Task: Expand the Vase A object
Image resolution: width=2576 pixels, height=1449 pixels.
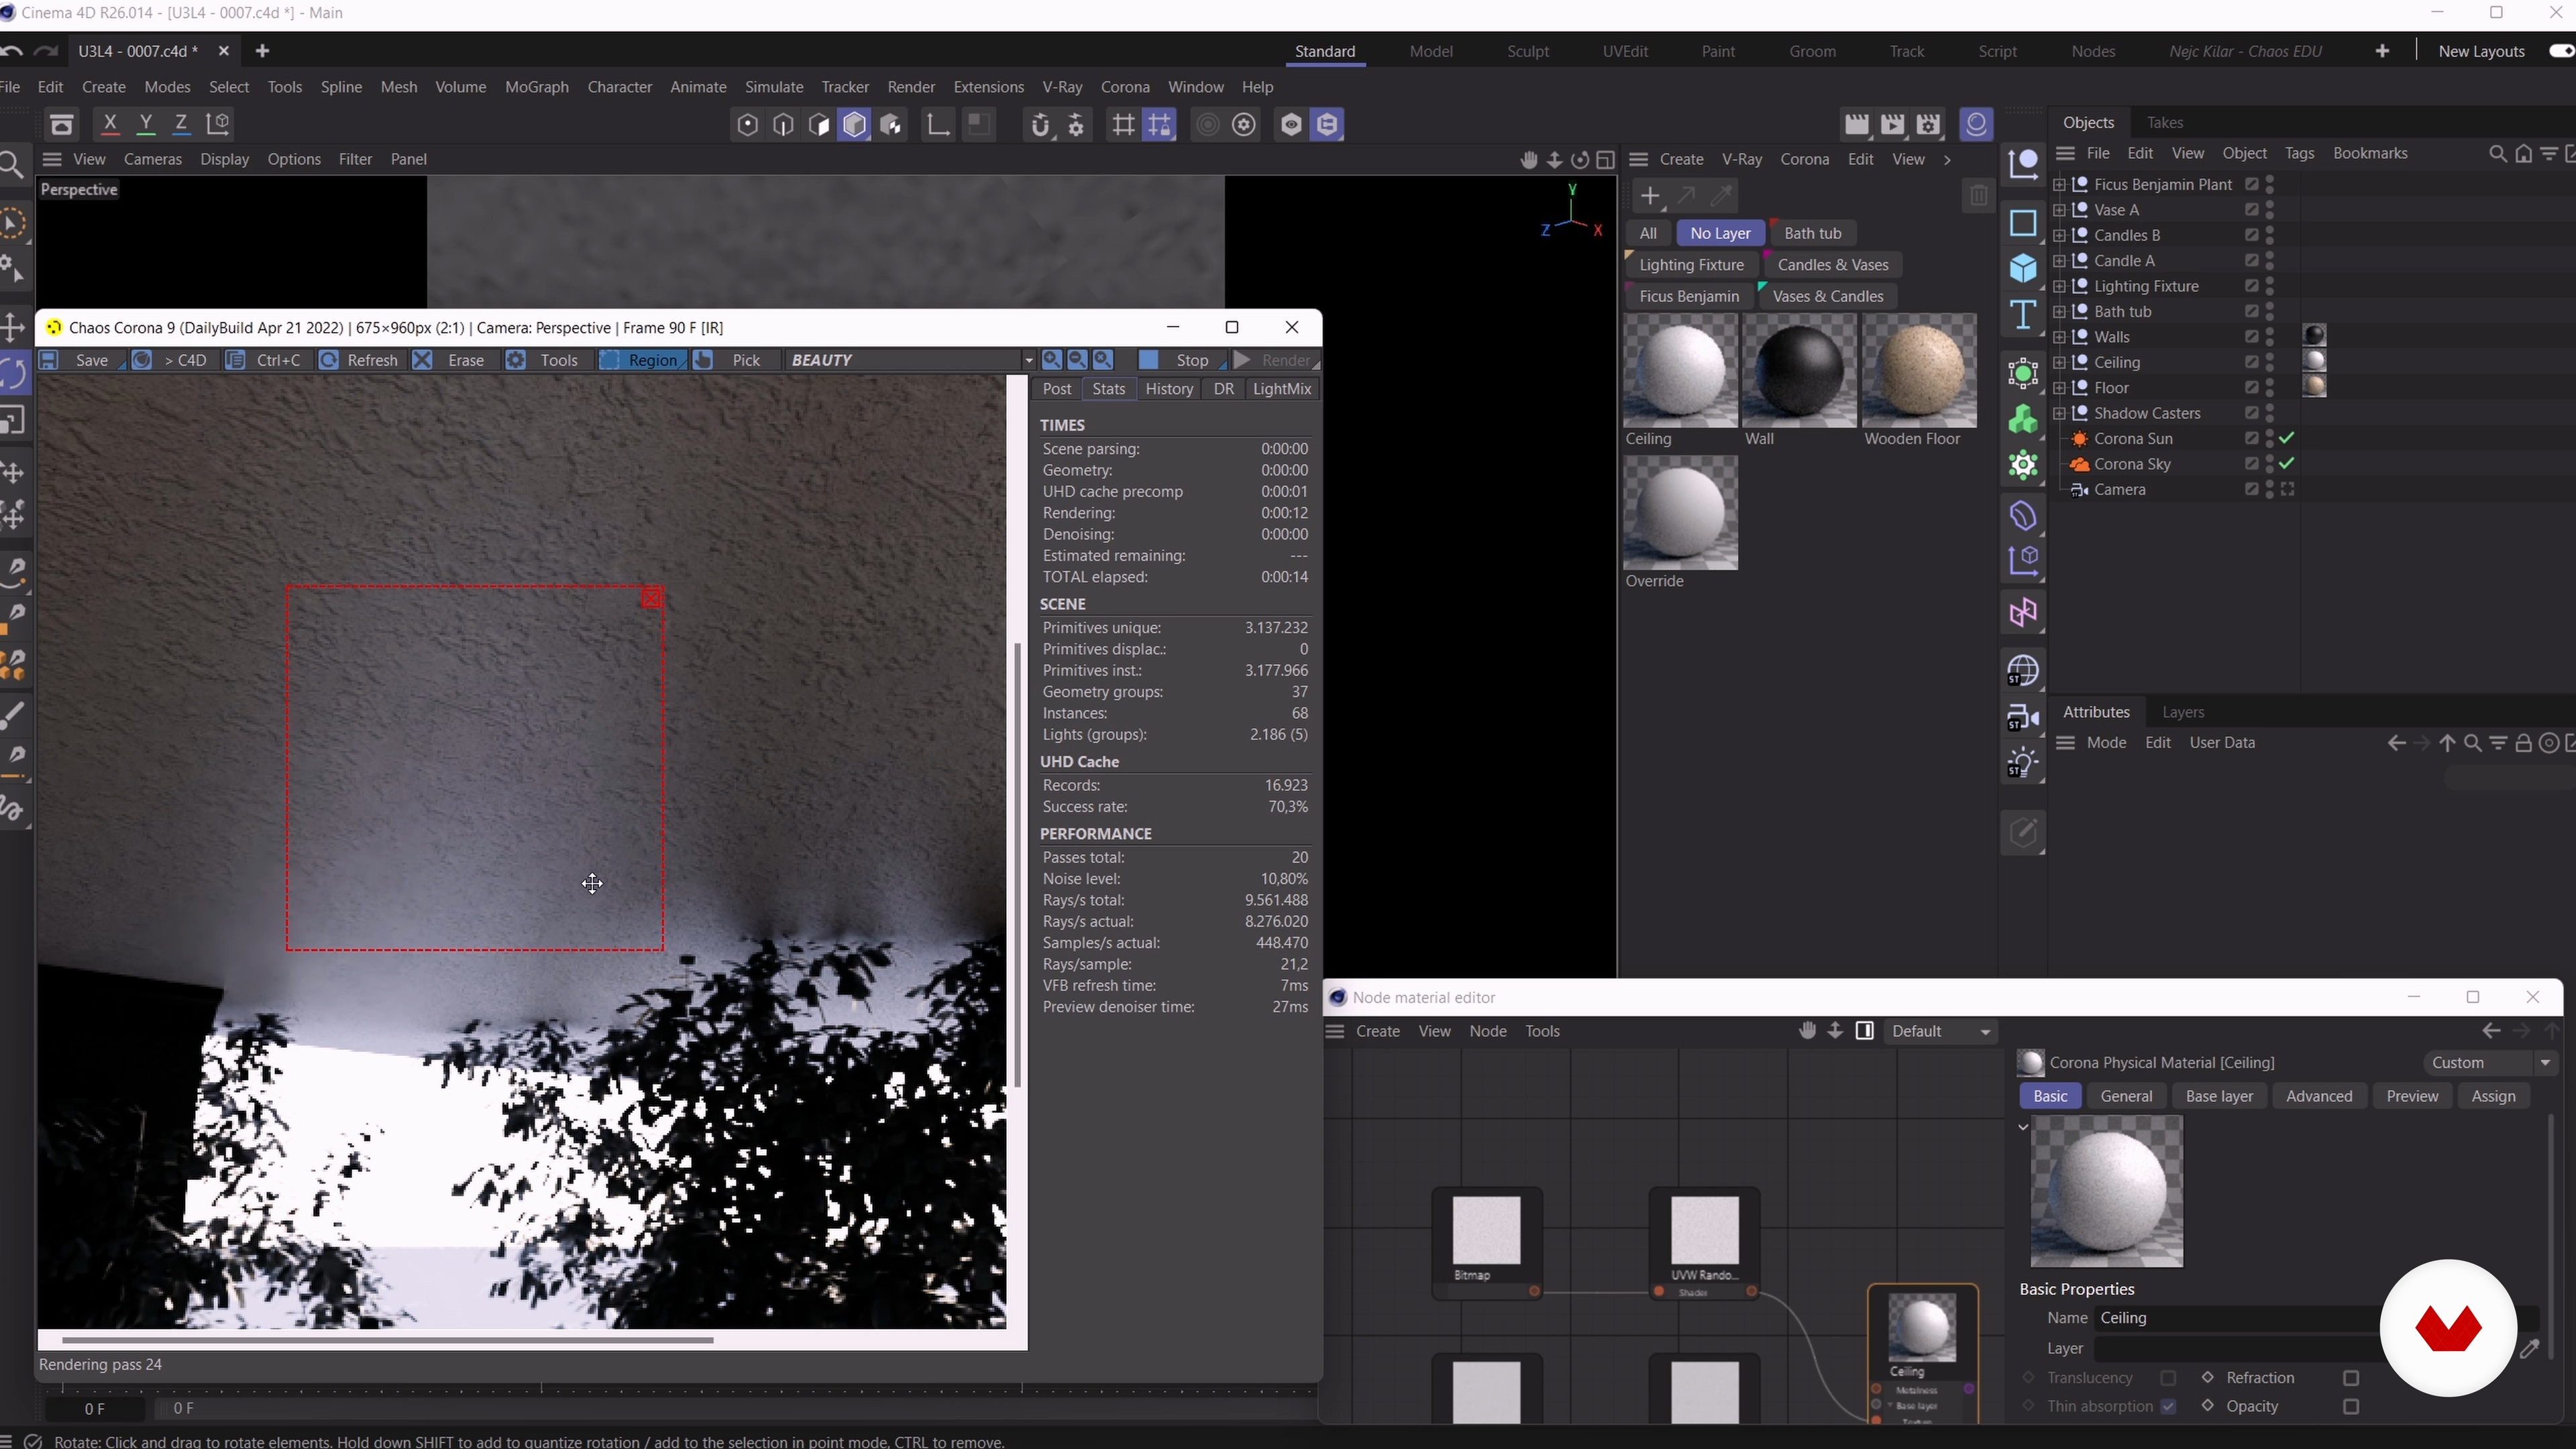Action: click(x=2059, y=210)
